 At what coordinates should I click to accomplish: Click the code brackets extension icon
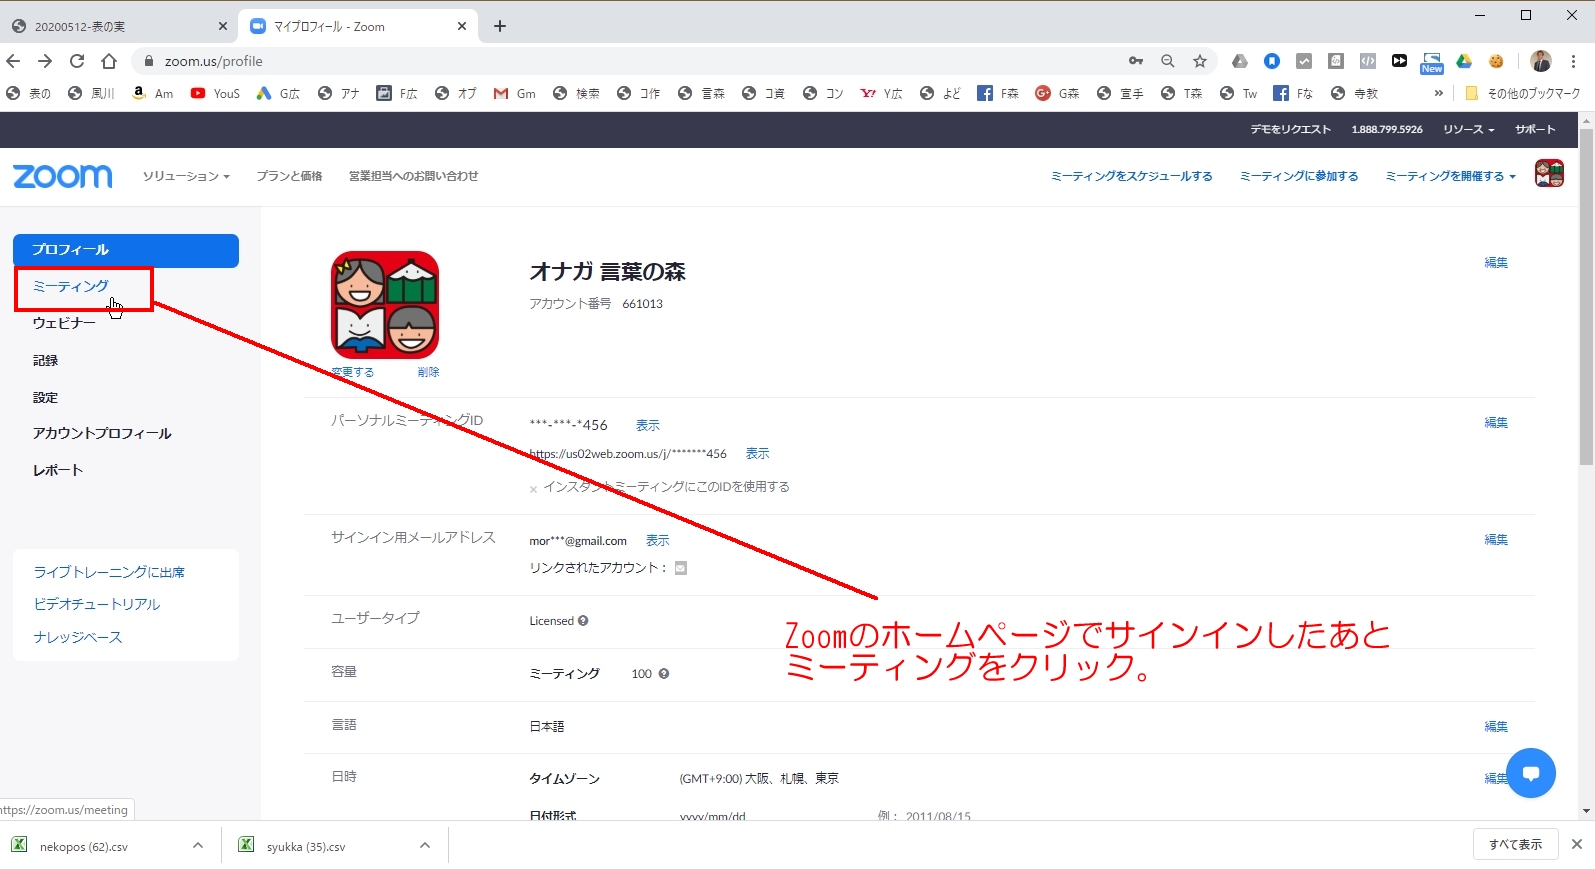coord(1367,61)
